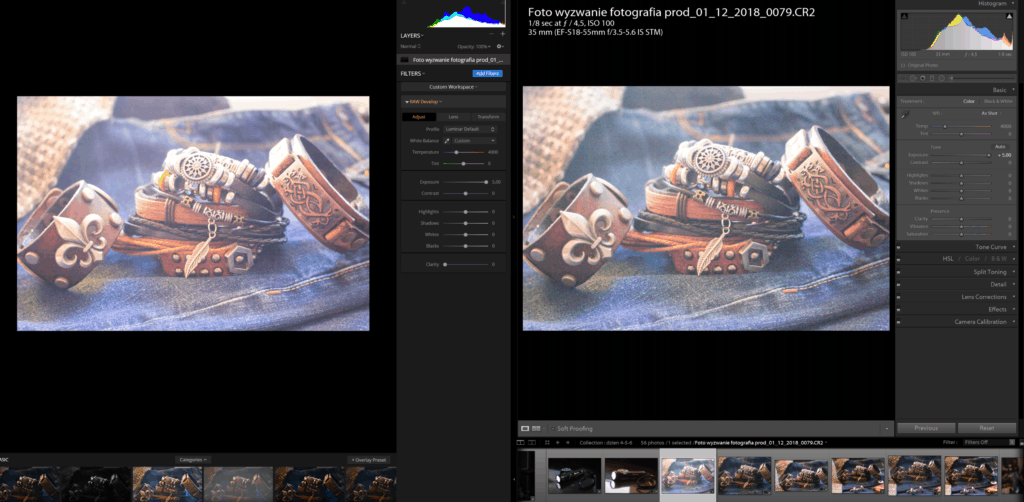Select the Lightroom red eye correction tool

click(x=923, y=78)
